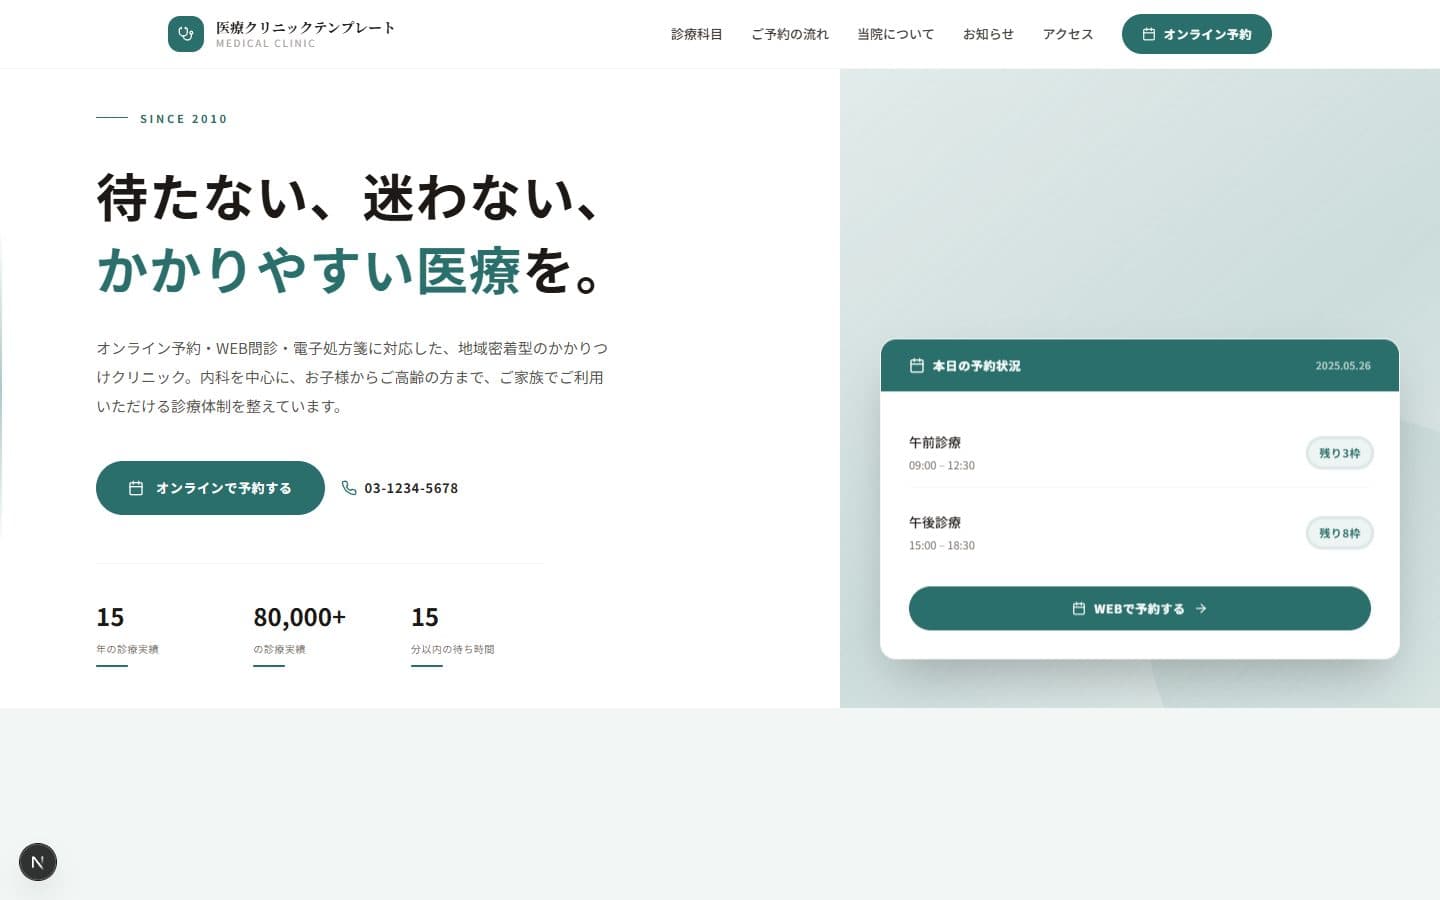Select the 午後診療 row label
The image size is (1440, 900).
pos(935,522)
